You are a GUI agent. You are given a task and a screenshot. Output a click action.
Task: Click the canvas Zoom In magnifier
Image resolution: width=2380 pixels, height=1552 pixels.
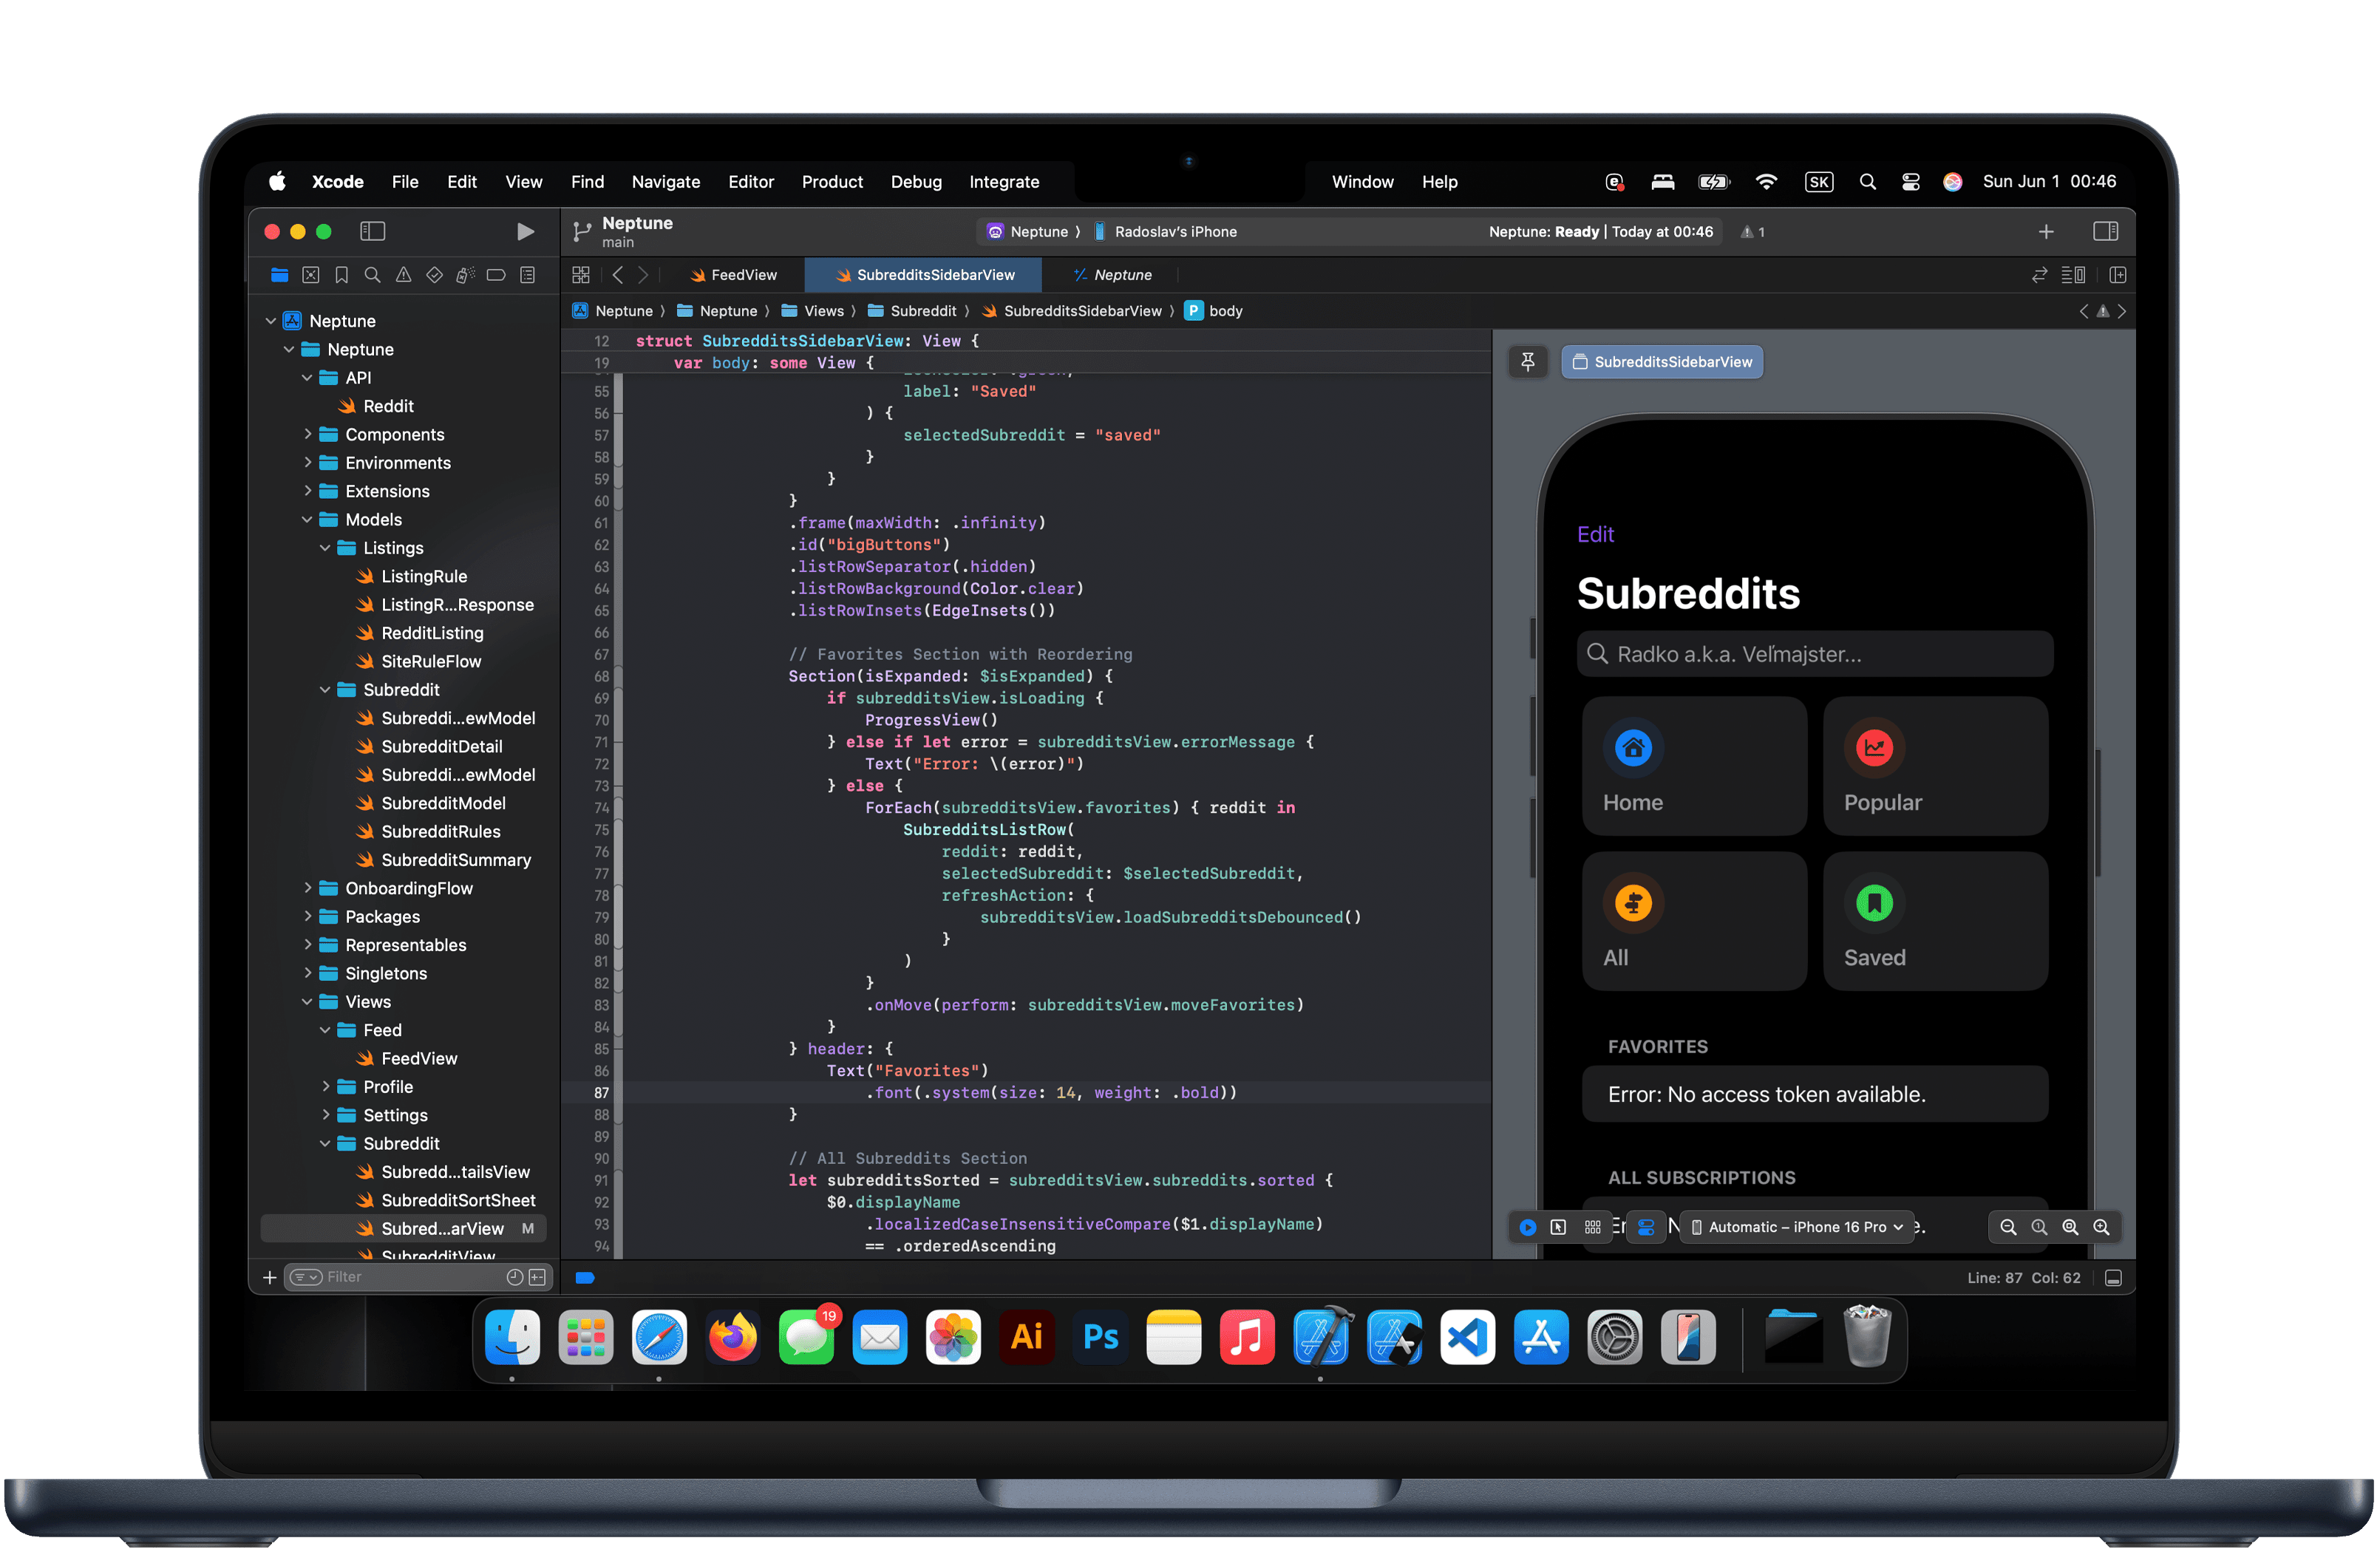coord(2101,1227)
